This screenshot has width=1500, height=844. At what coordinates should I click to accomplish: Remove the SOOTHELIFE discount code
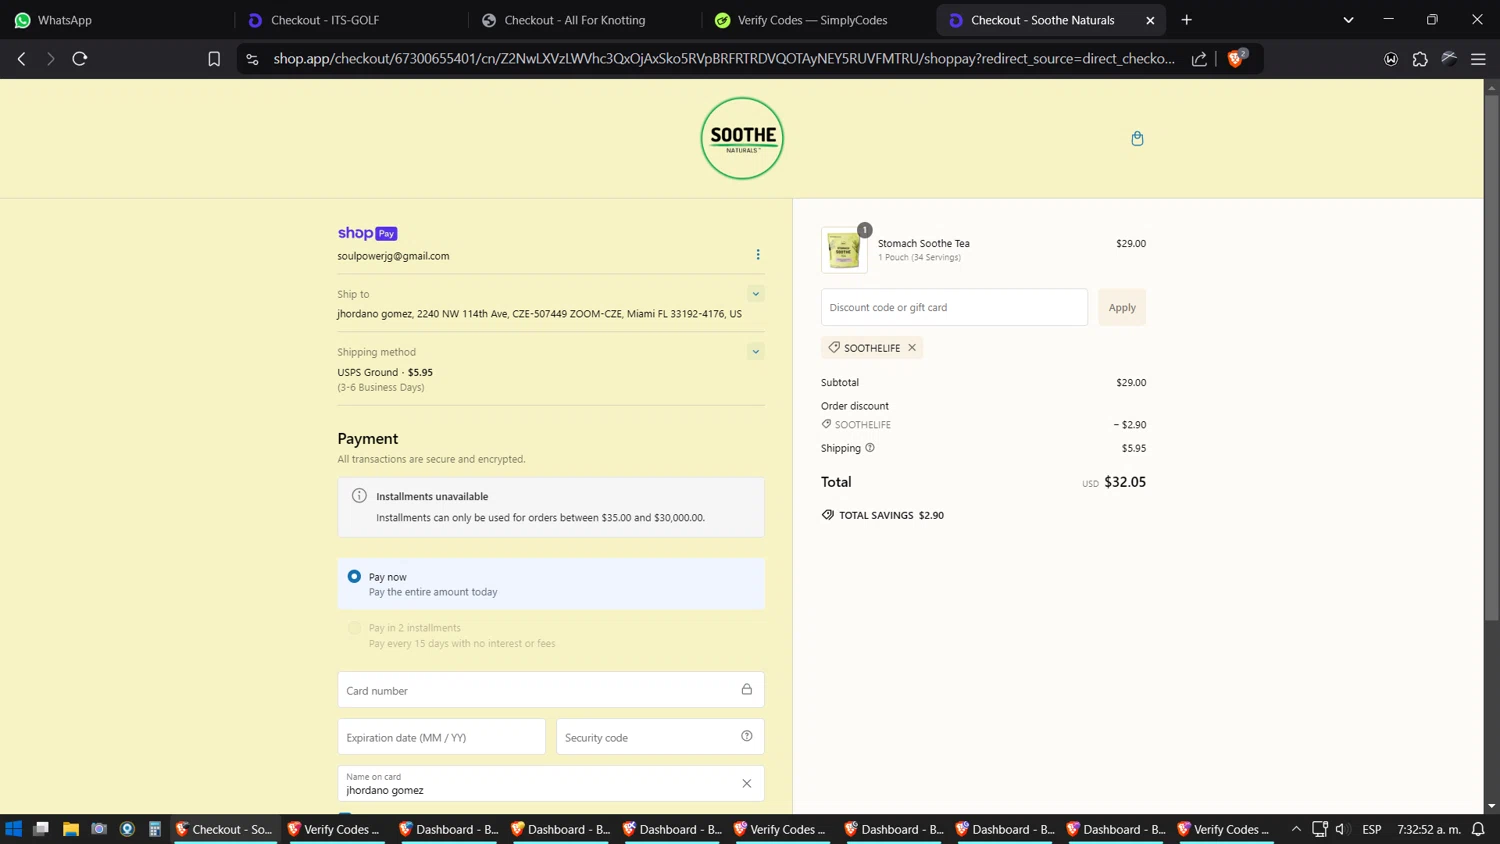tap(912, 348)
